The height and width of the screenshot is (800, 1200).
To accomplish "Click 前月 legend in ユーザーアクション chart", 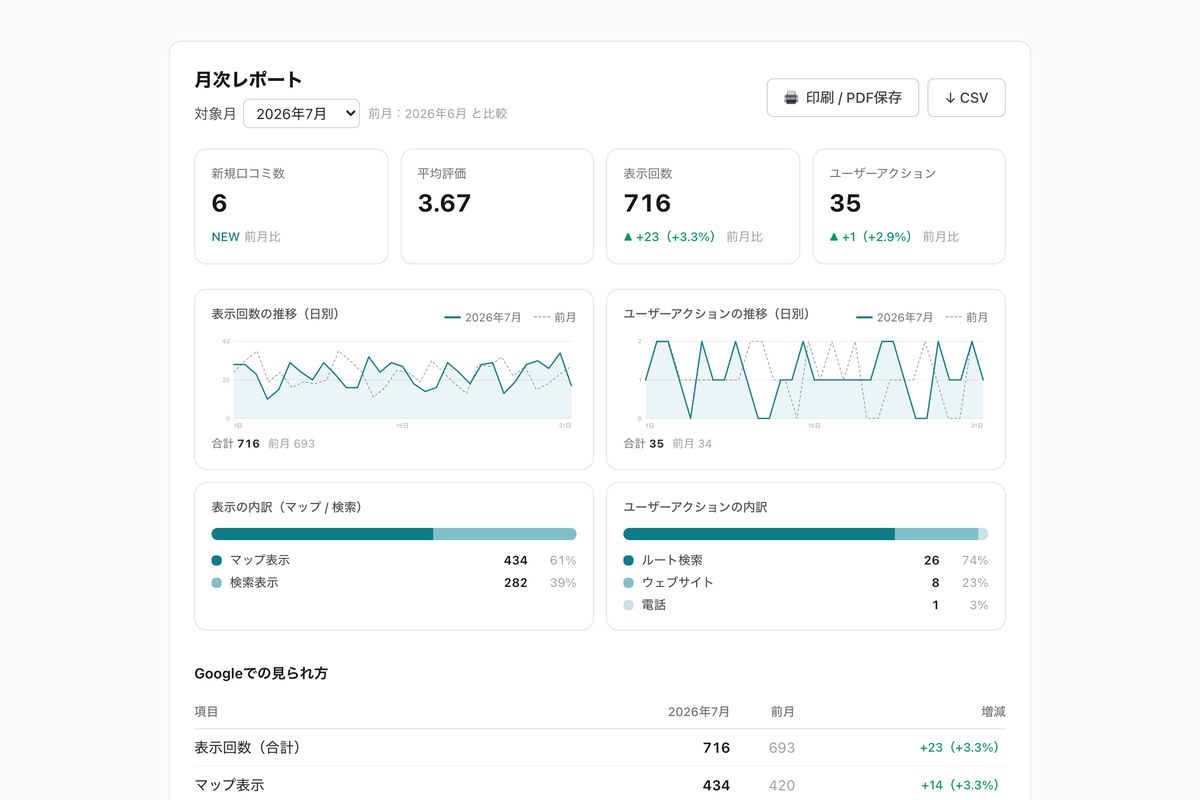I will (x=967, y=317).
